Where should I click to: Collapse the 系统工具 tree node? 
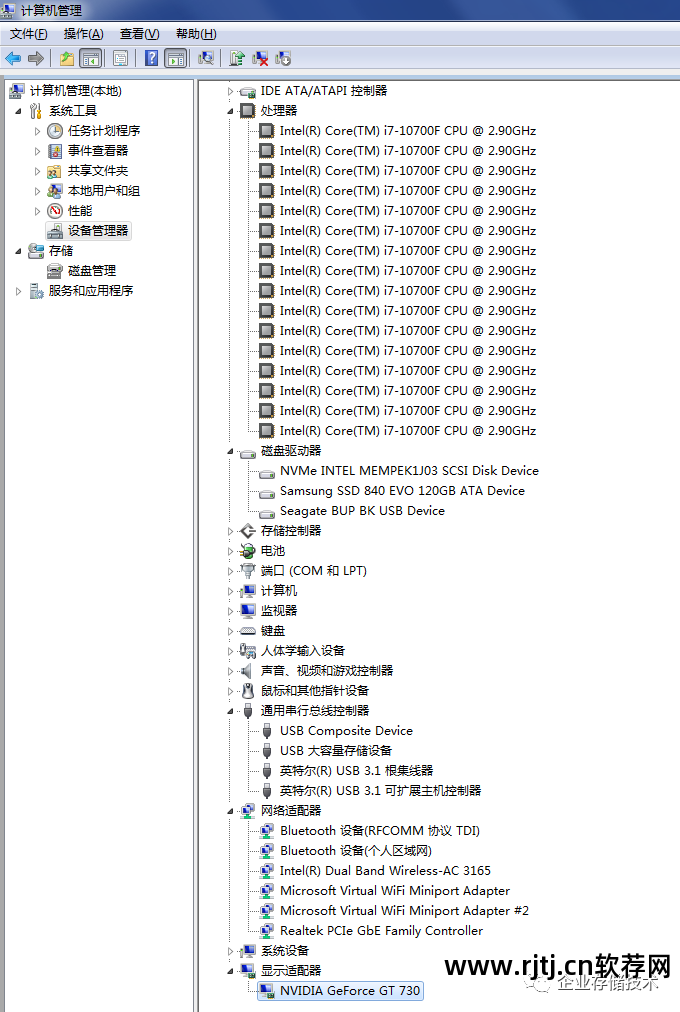[x=18, y=111]
